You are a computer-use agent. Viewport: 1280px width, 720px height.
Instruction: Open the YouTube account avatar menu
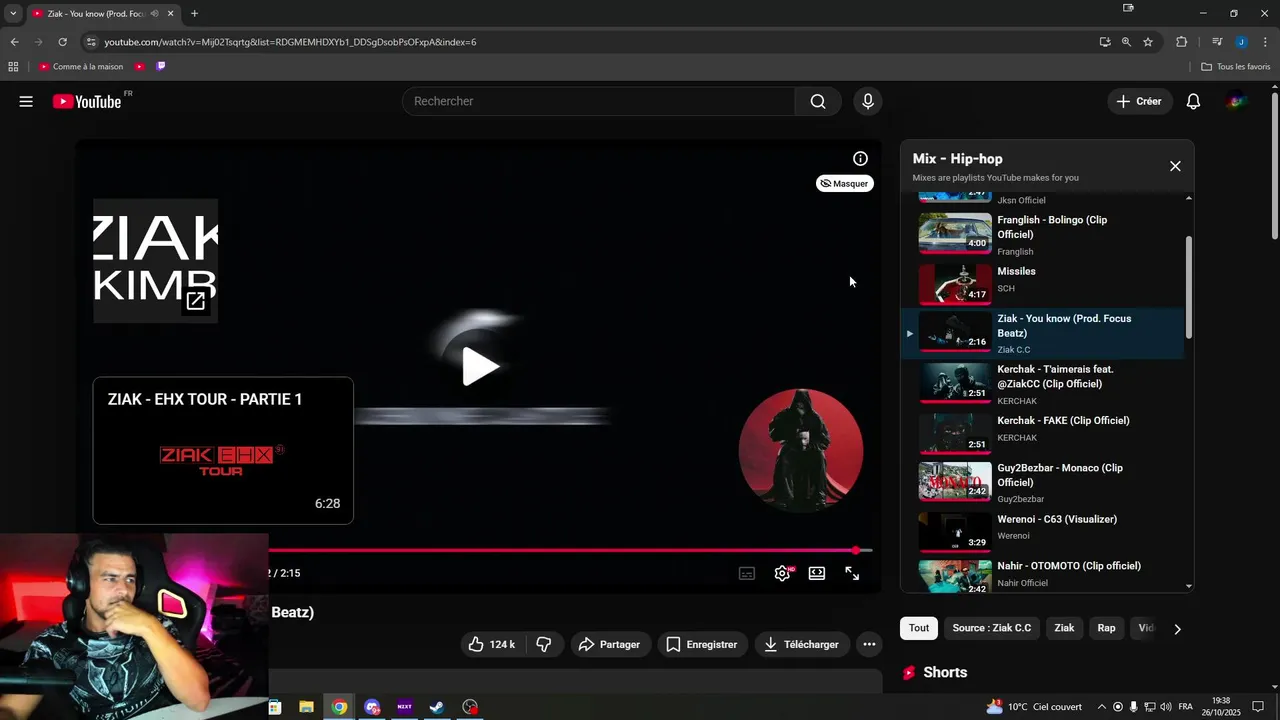[x=1237, y=101]
